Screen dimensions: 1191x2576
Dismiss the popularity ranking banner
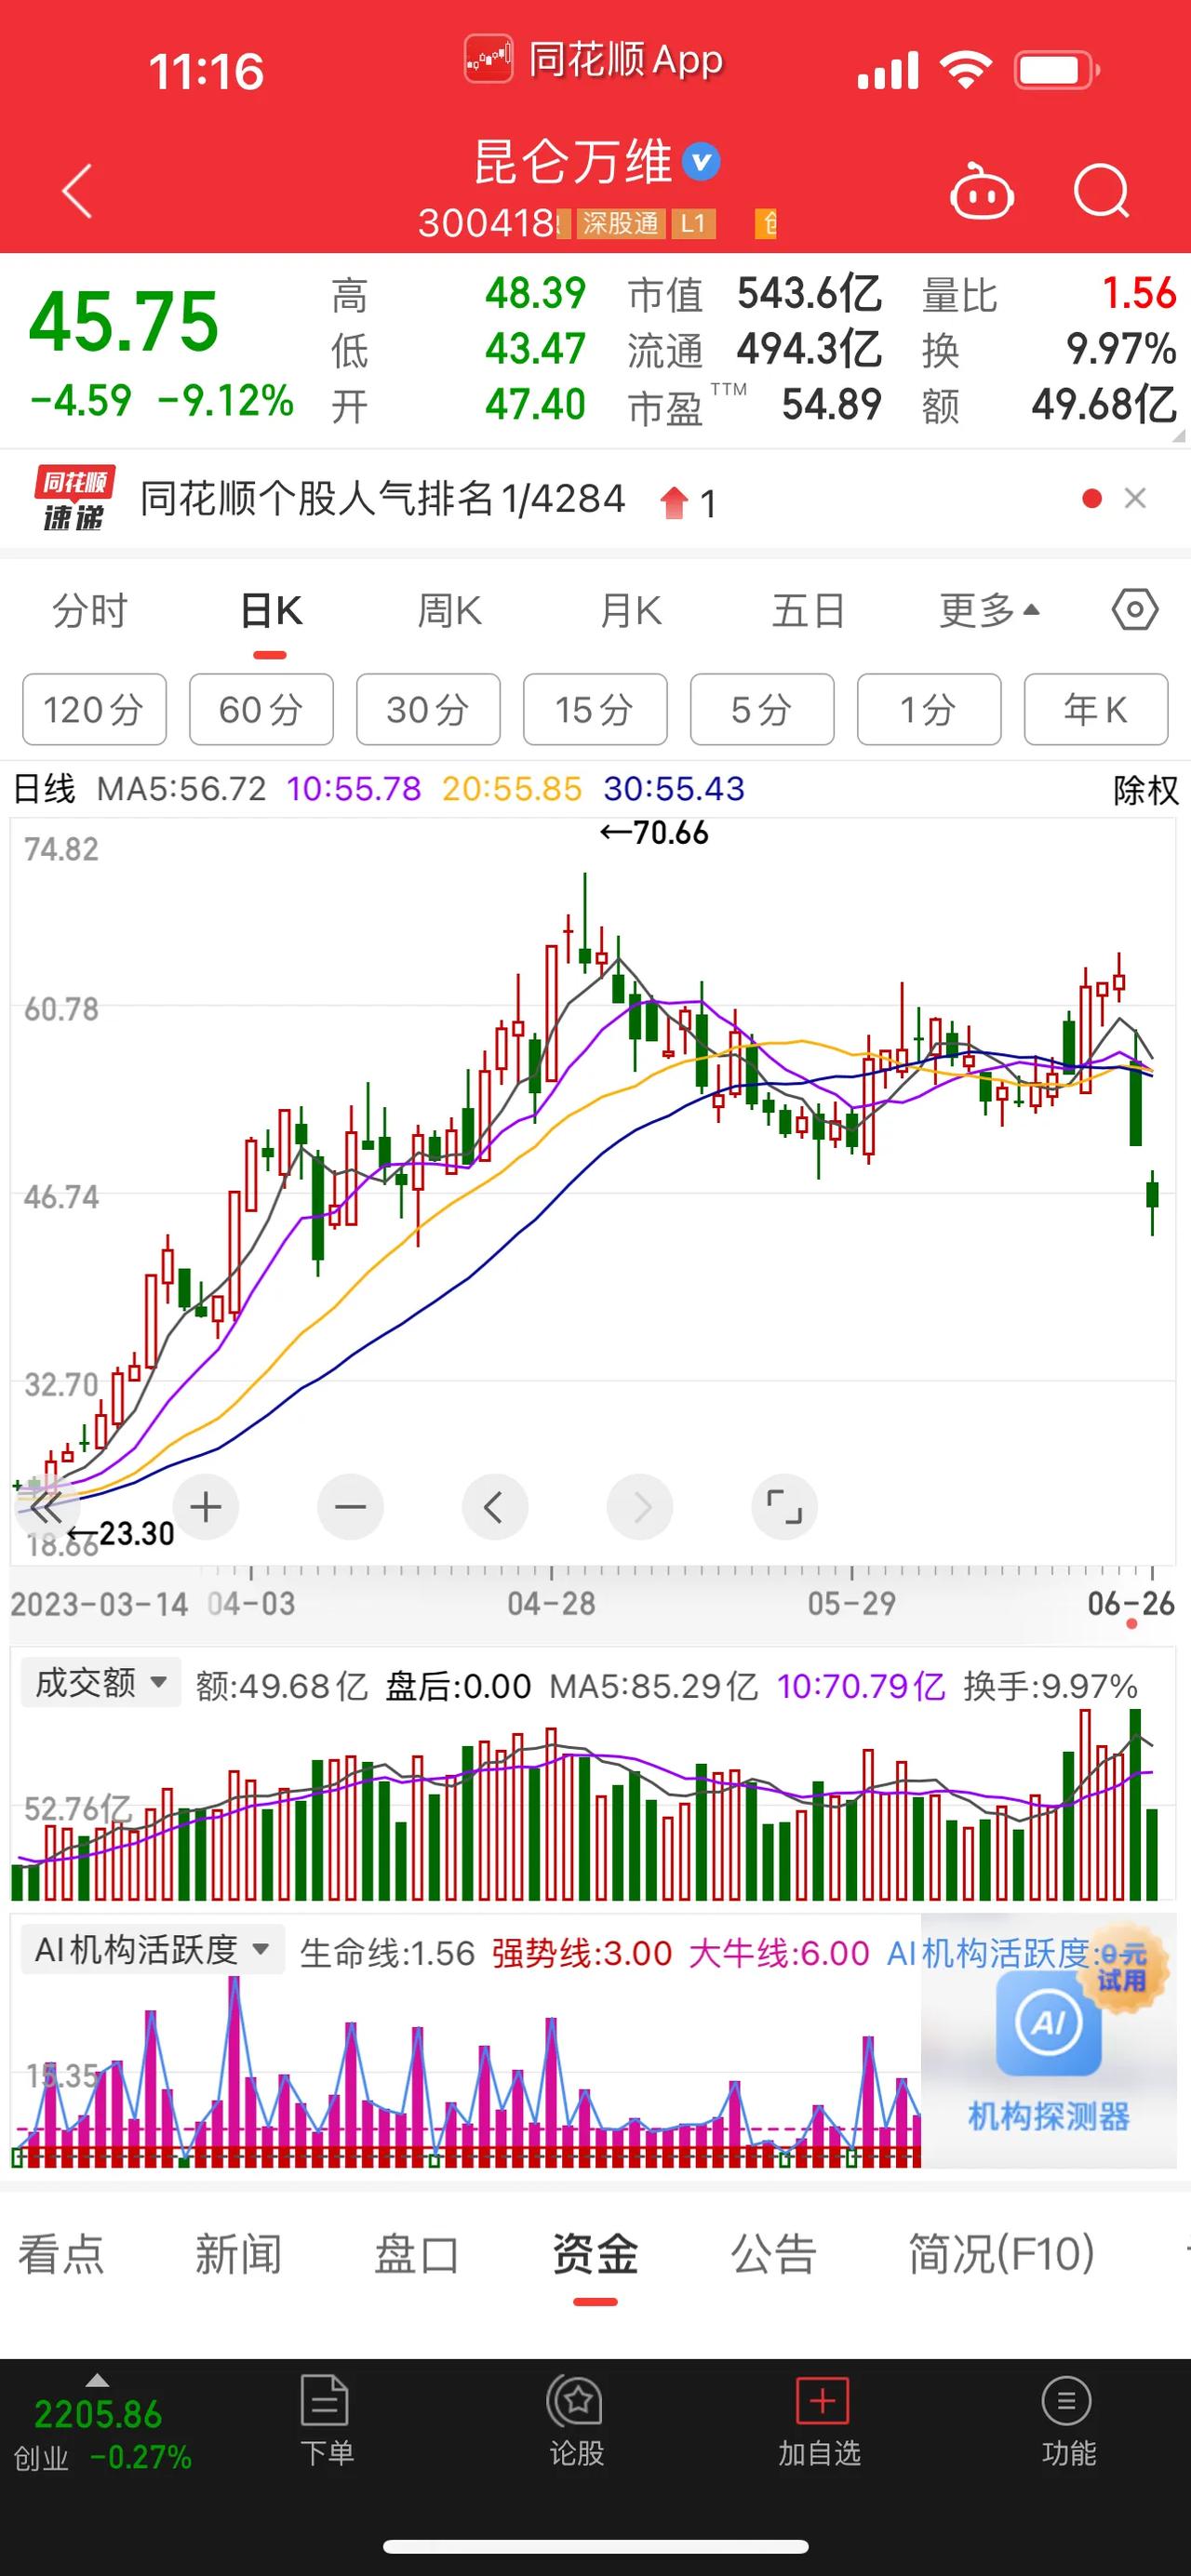(x=1135, y=498)
